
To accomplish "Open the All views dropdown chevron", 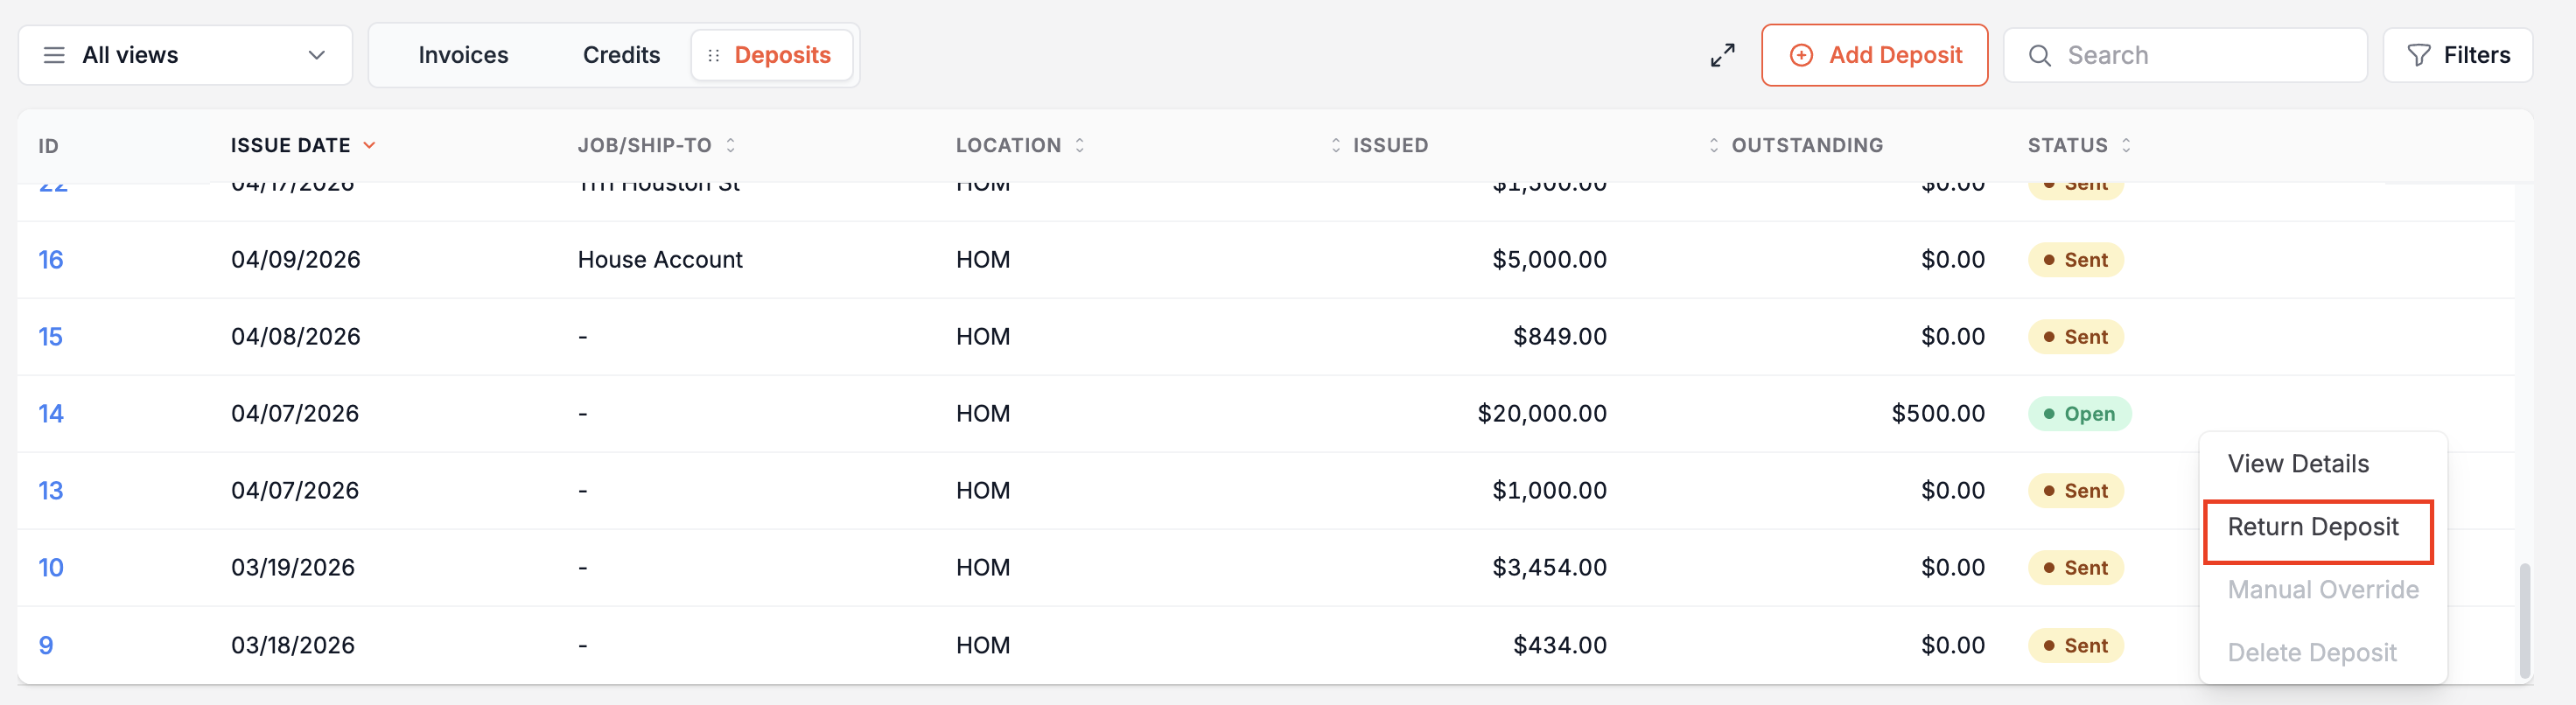I will 316,55.
